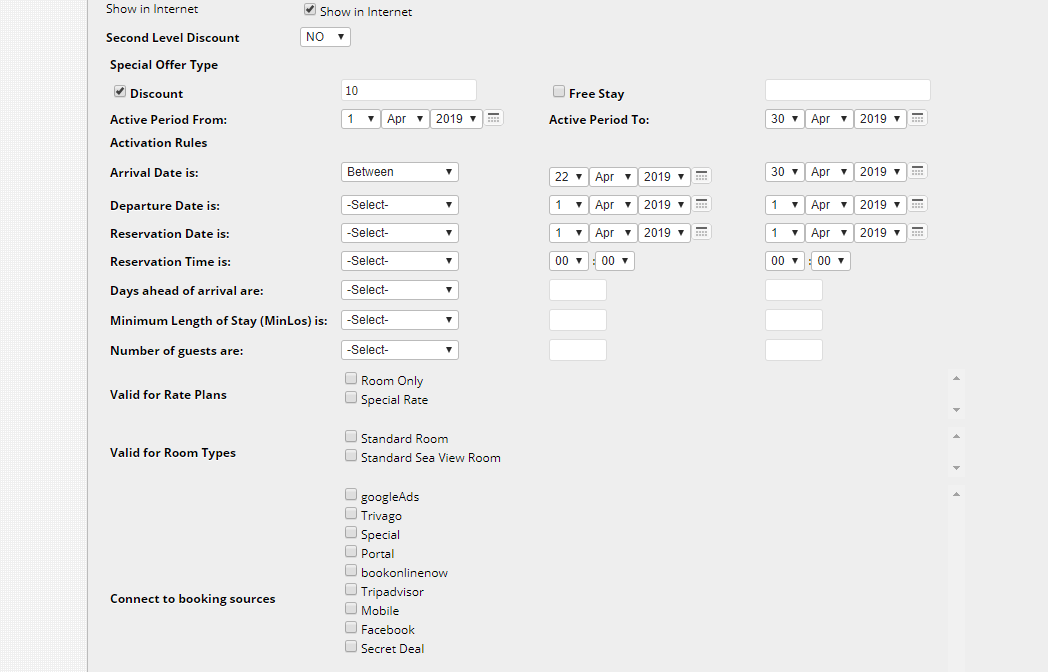The image size is (1048, 672).
Task: Click Rate Plans list scroll-down arrow
Action: click(956, 409)
